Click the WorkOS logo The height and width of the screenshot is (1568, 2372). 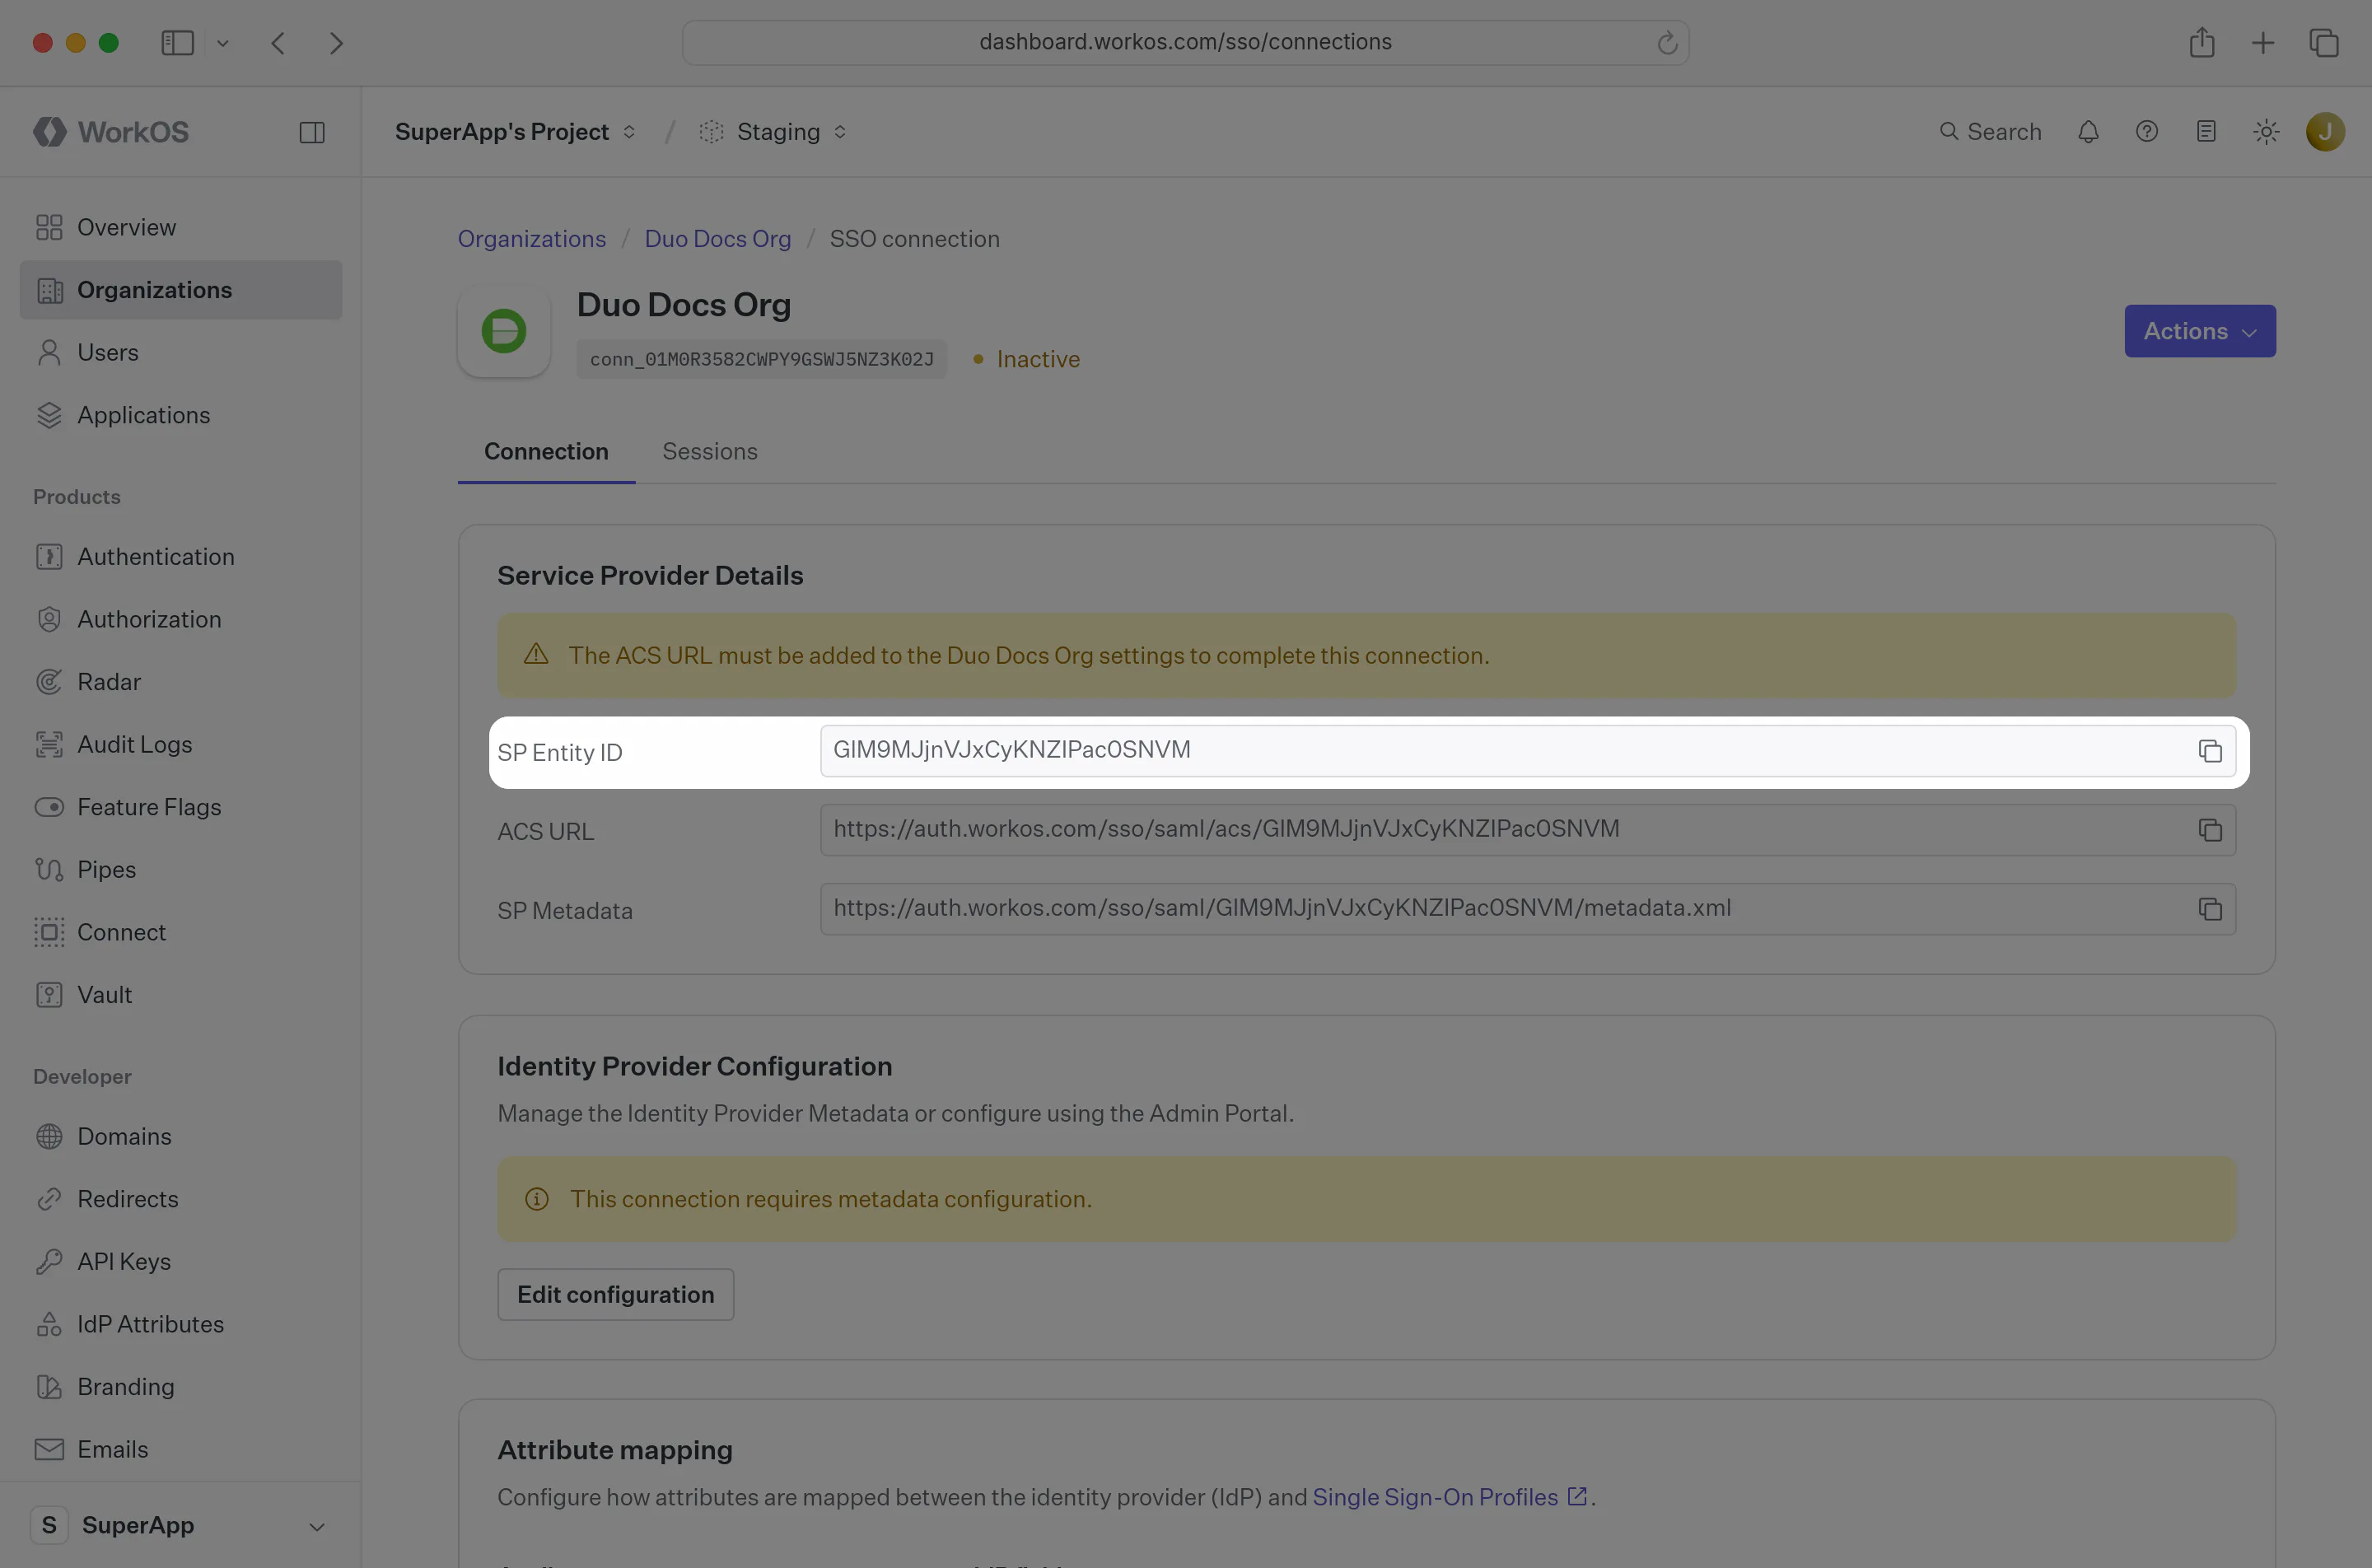point(111,132)
